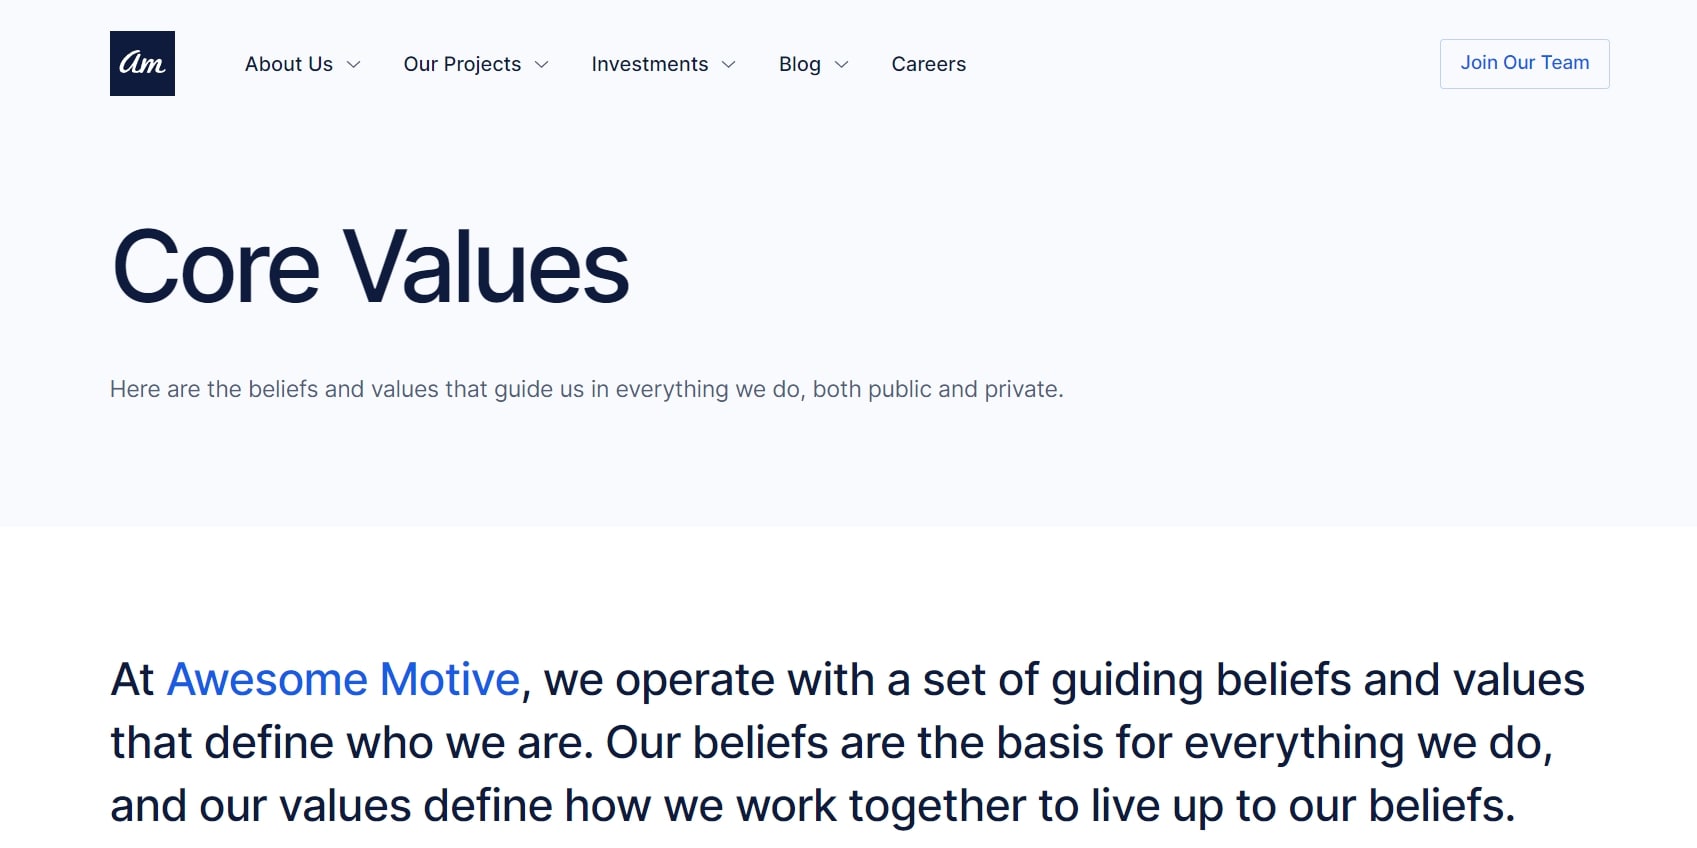The image size is (1697, 848).
Task: Click the phrase 'guiding beliefs and values'
Action: point(1318,680)
